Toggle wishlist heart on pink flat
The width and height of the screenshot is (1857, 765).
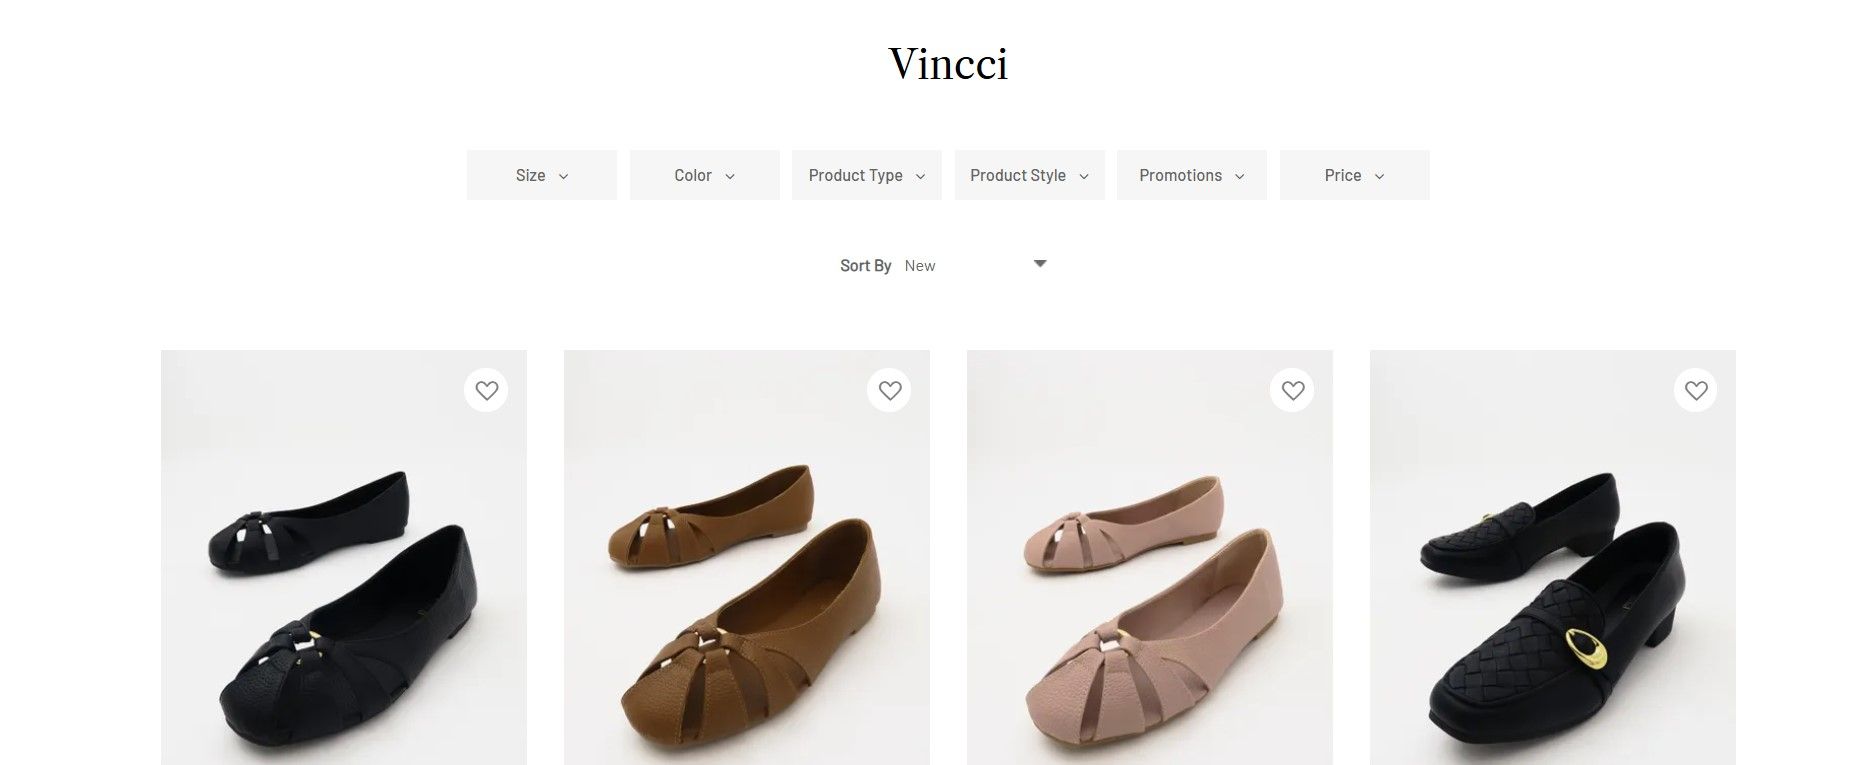click(x=1292, y=390)
